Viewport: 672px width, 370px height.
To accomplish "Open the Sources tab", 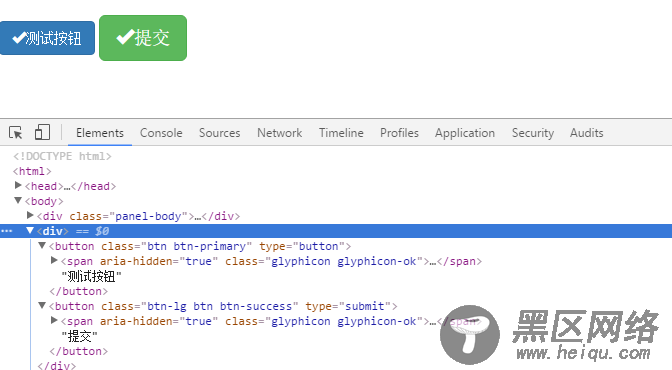I will (219, 133).
